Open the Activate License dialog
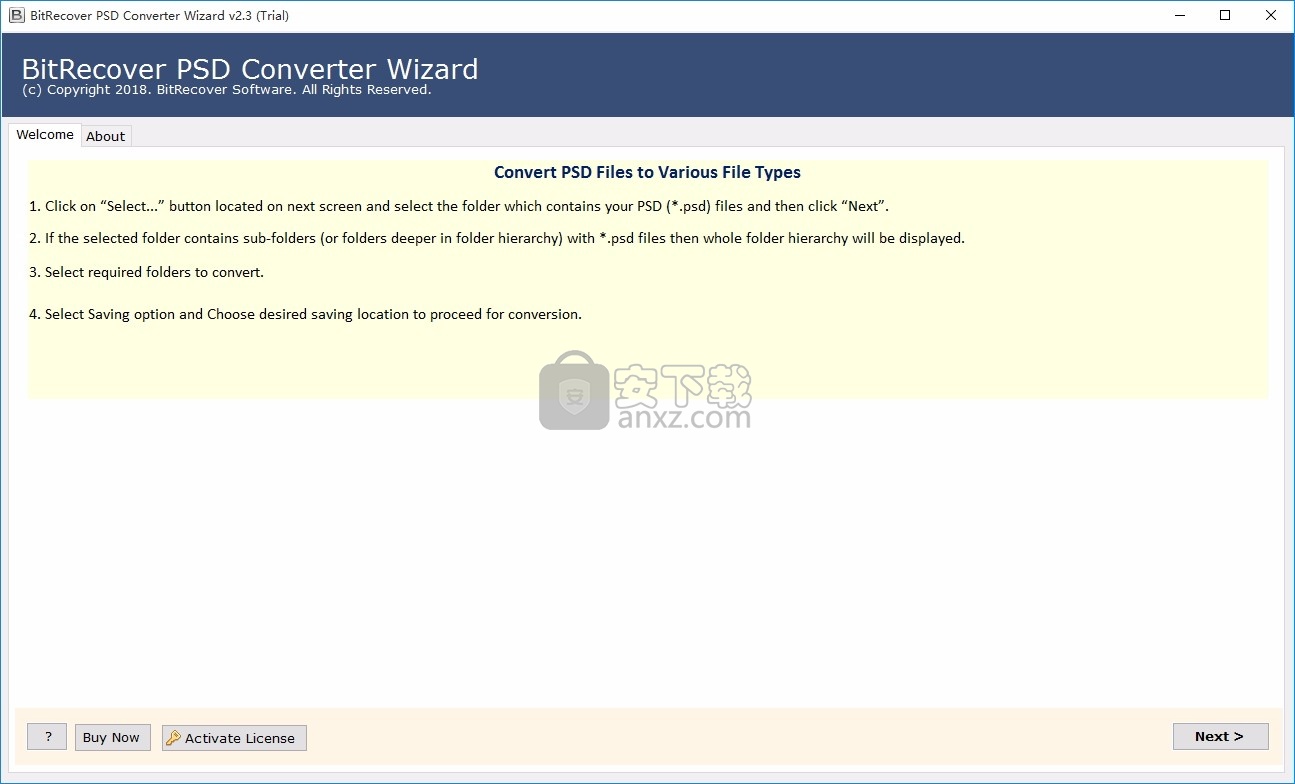 [x=234, y=738]
